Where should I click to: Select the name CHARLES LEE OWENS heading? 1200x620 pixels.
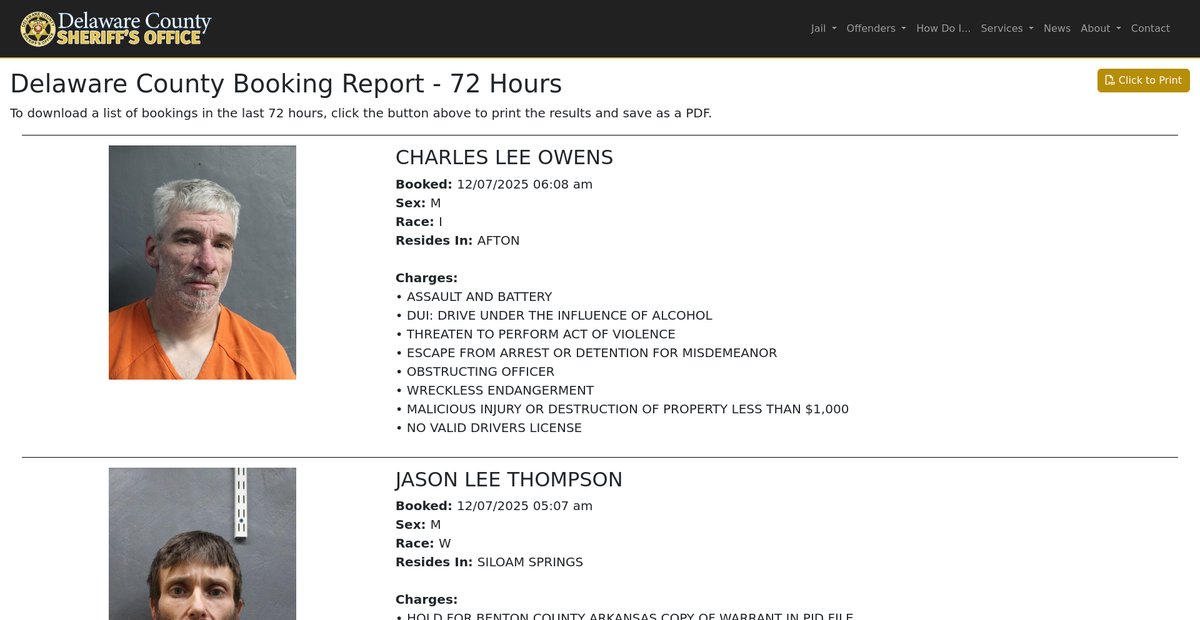click(x=504, y=157)
